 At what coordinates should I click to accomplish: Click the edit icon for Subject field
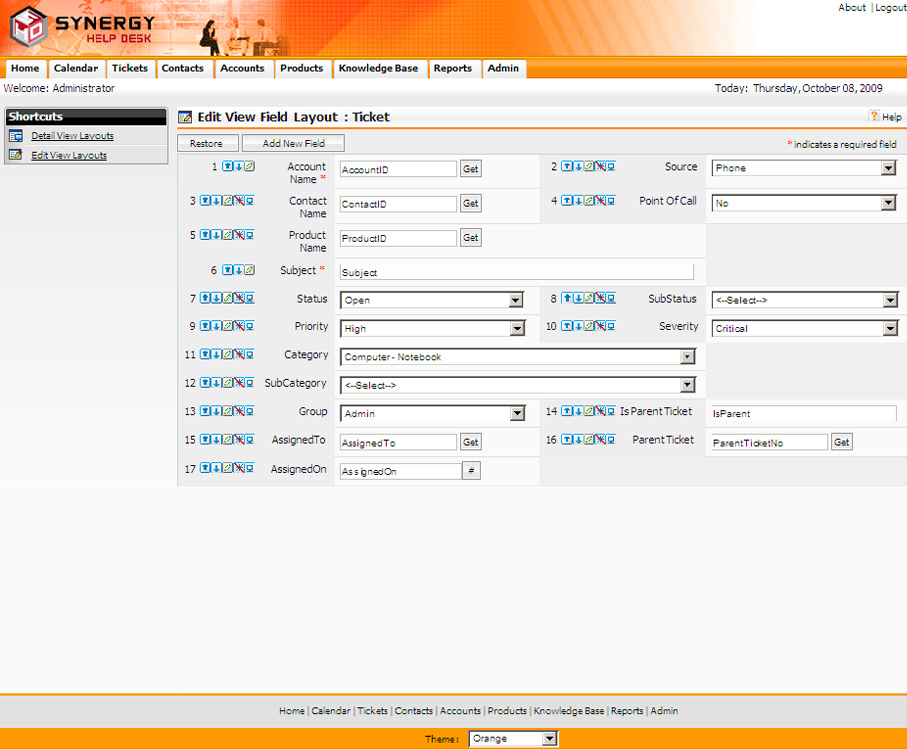point(250,270)
